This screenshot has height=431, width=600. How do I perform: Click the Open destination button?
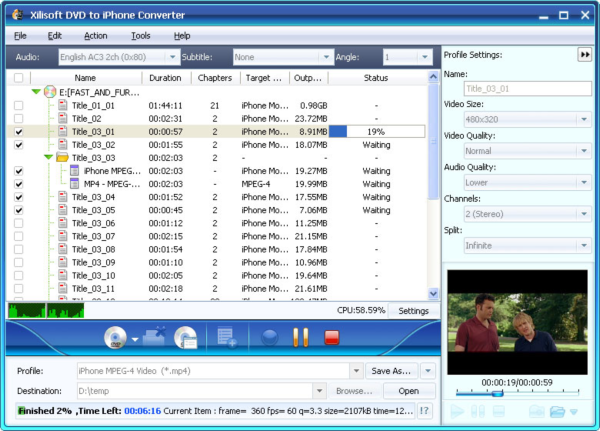coord(408,391)
